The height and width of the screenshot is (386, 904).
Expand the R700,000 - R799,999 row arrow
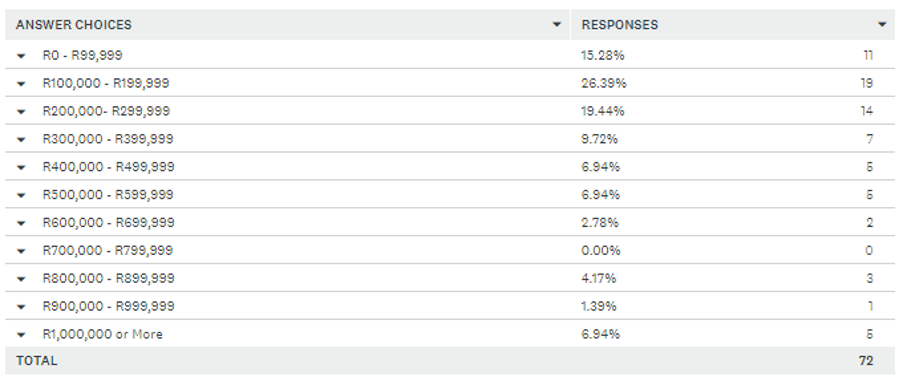coord(21,251)
